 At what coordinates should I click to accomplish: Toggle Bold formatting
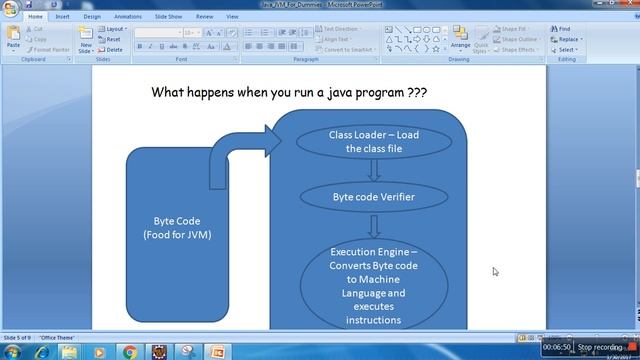click(x=140, y=47)
